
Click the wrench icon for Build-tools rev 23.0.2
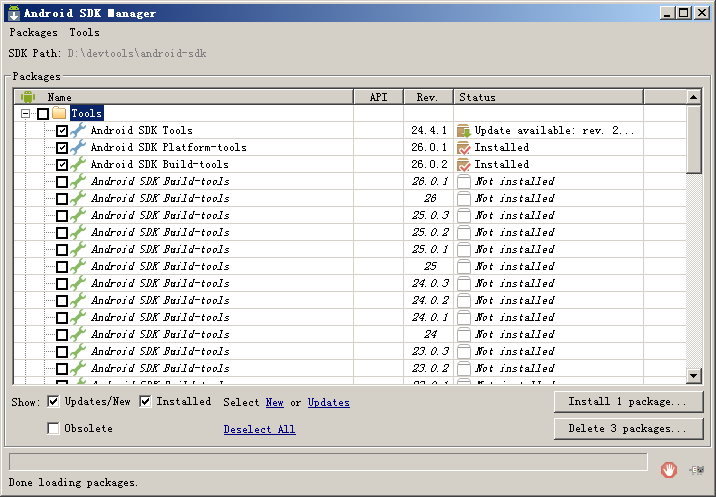(78, 368)
